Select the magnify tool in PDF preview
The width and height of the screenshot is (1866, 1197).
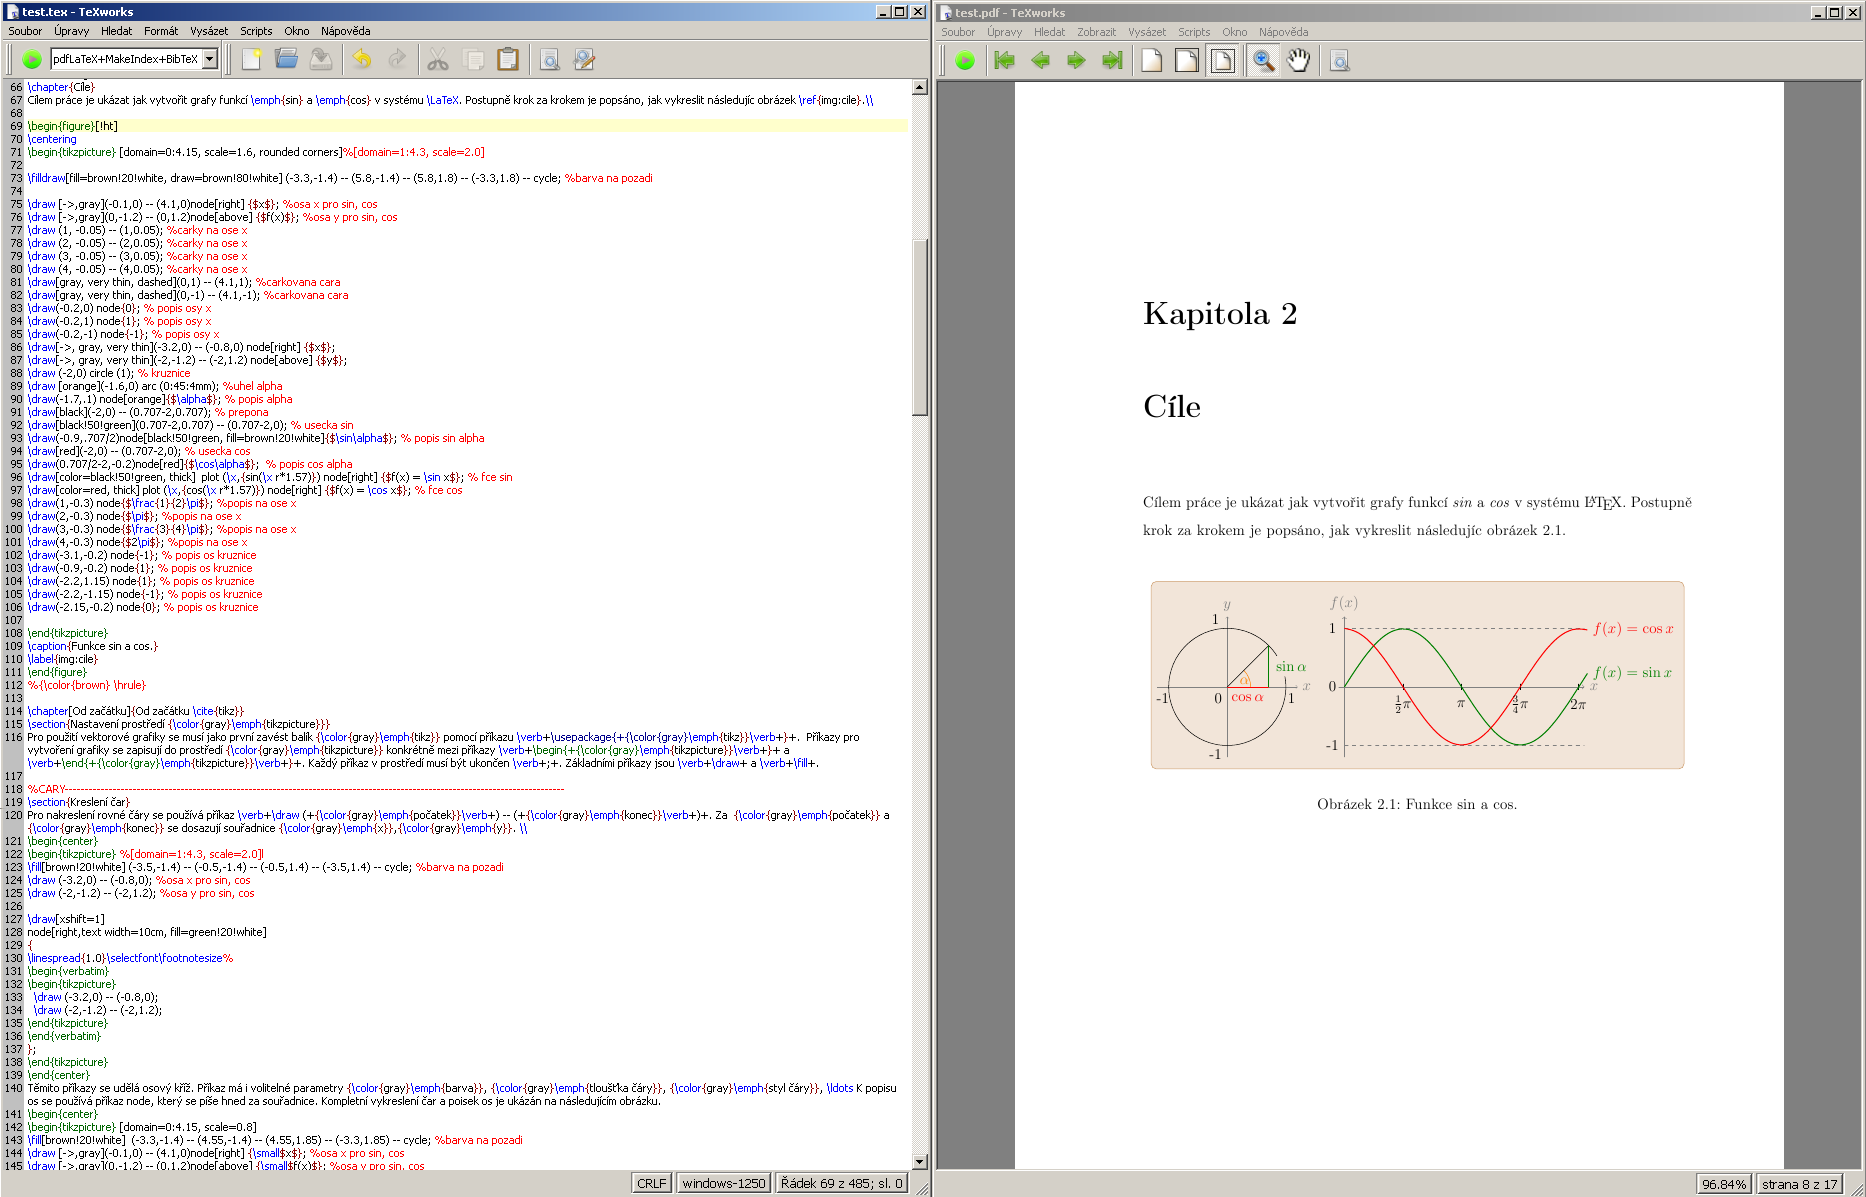click(1264, 61)
